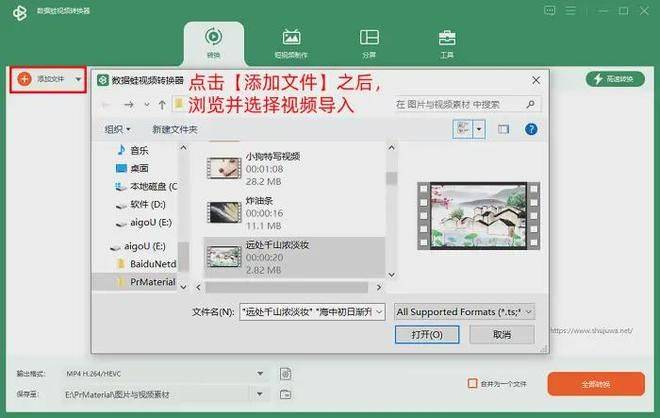This screenshot has width=660, height=418.
Task: Open the 组织 organize menu
Action: [x=117, y=129]
